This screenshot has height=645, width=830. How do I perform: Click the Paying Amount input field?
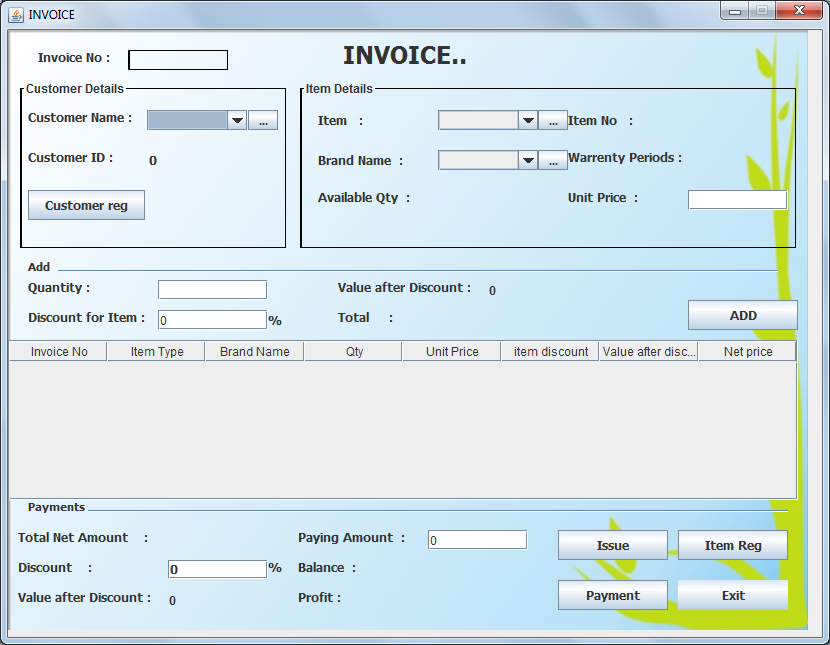(477, 539)
